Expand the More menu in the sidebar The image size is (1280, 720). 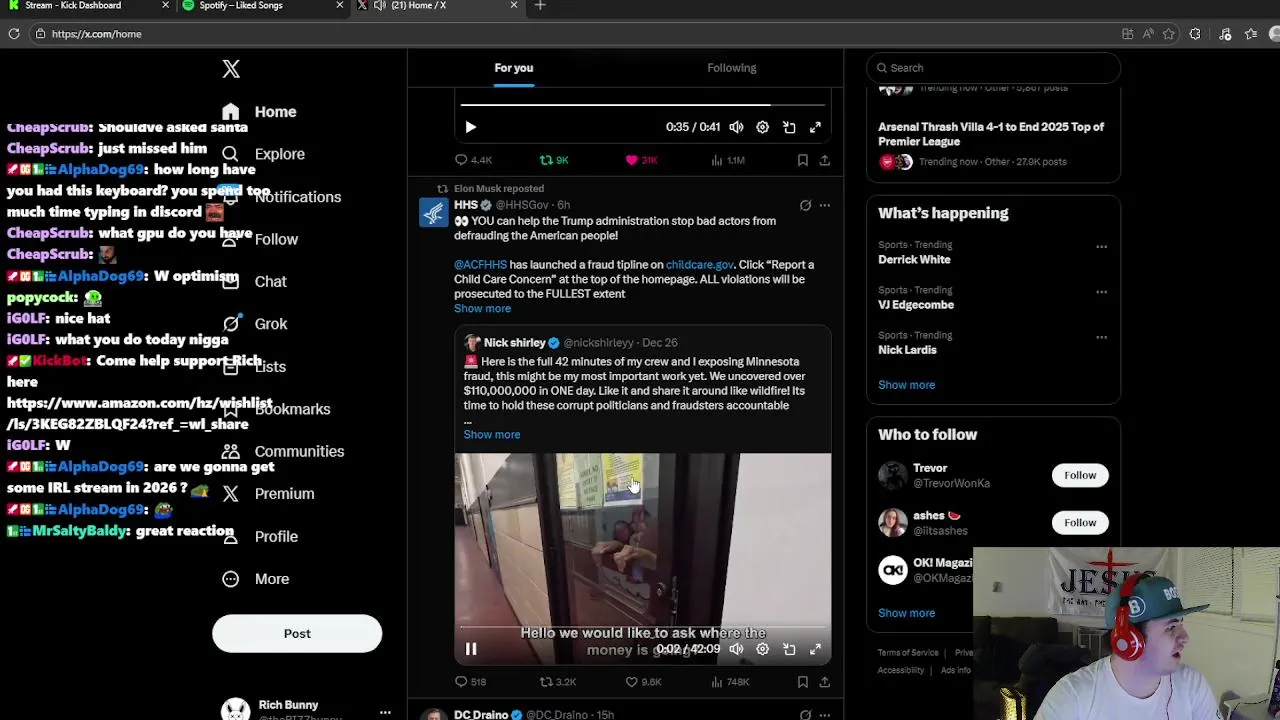pos(256,579)
